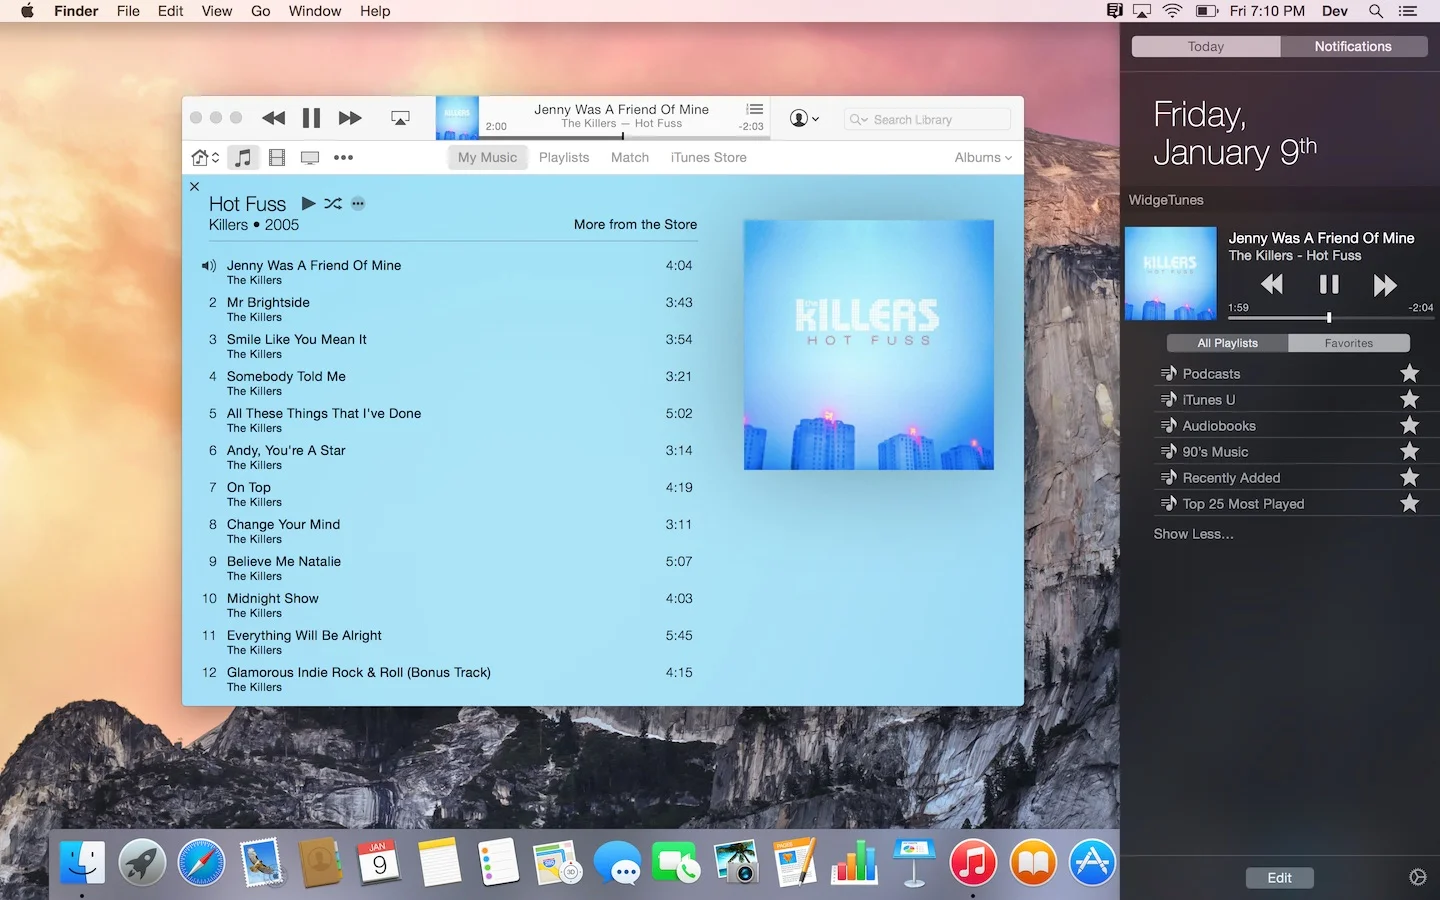Toggle favorite star for Top 25 Most Played
Viewport: 1440px width, 900px height.
[x=1410, y=503]
